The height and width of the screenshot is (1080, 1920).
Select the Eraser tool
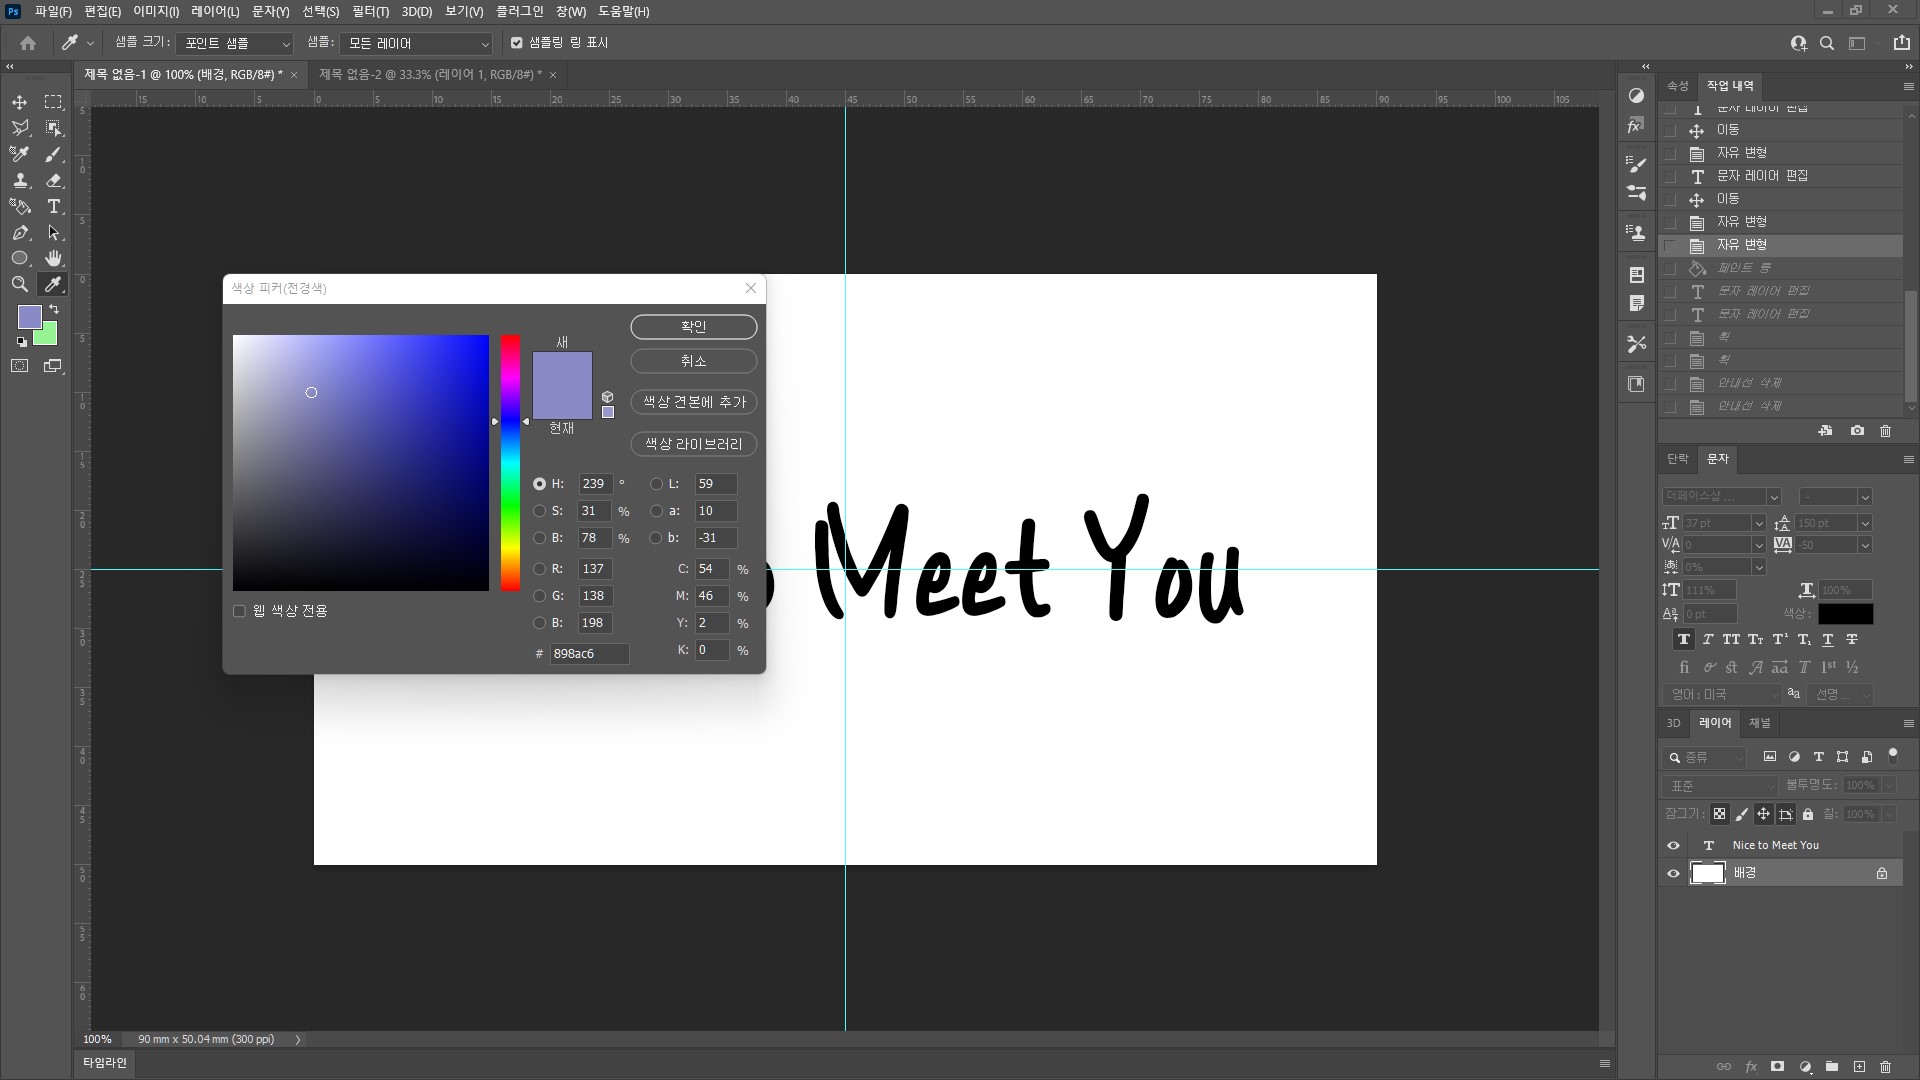(54, 180)
